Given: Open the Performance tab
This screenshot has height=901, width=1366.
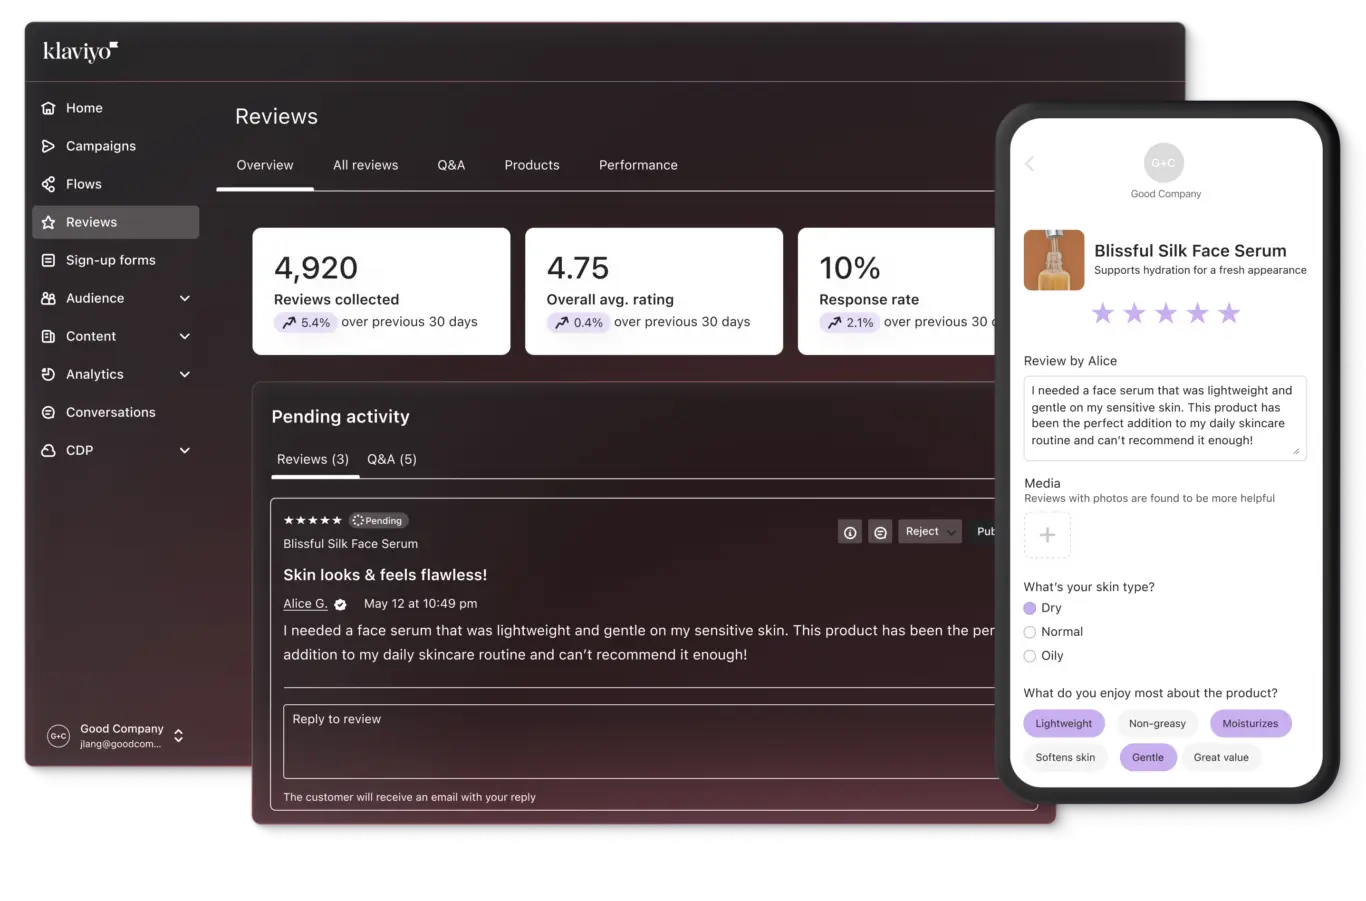Looking at the screenshot, I should pos(638,165).
